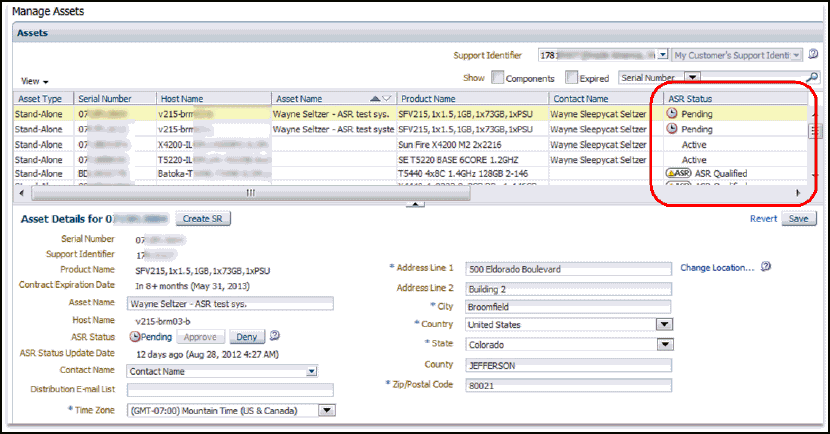The height and width of the screenshot is (434, 830).
Task: Click the left arrow of the table's horizontal scrollbar
Action: point(21,193)
